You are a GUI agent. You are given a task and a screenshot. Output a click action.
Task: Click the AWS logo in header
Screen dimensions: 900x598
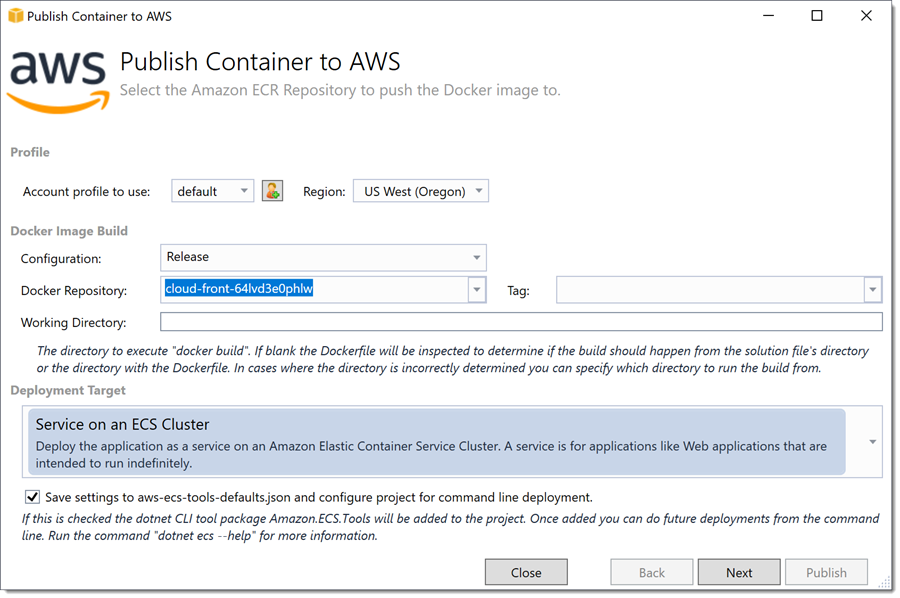tap(59, 82)
